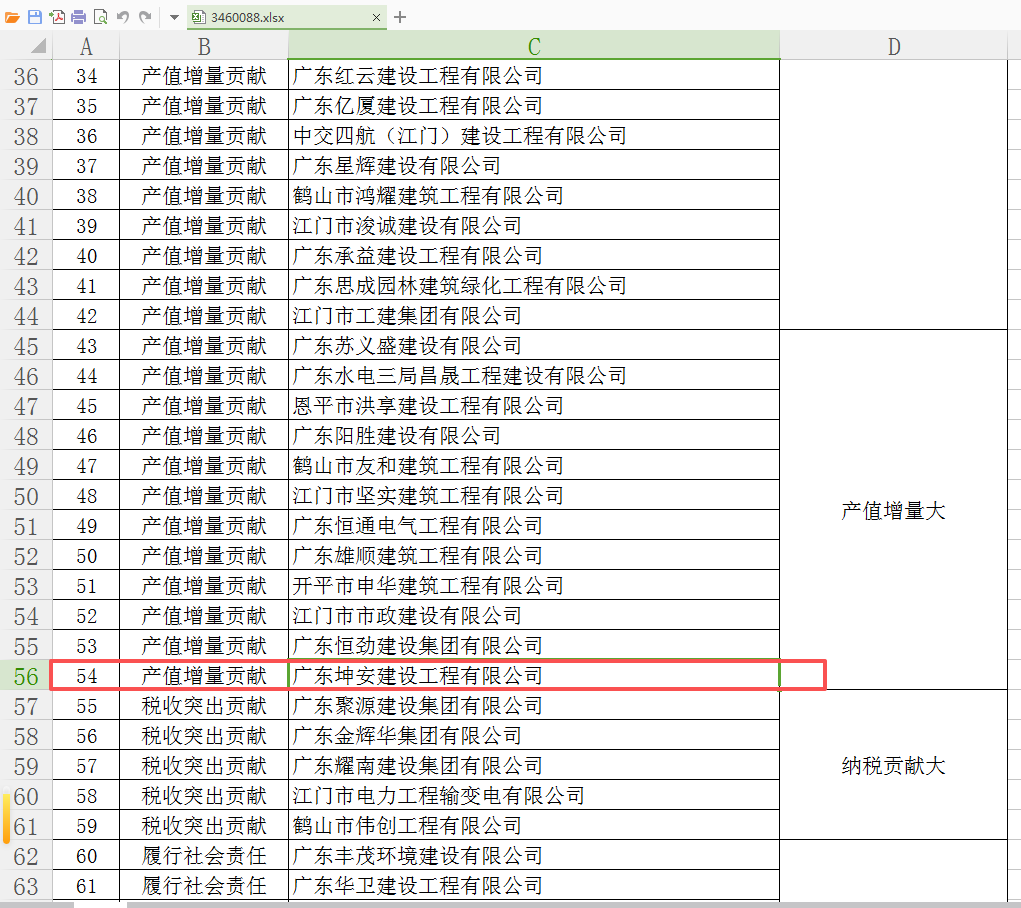Select column B header

click(x=204, y=46)
